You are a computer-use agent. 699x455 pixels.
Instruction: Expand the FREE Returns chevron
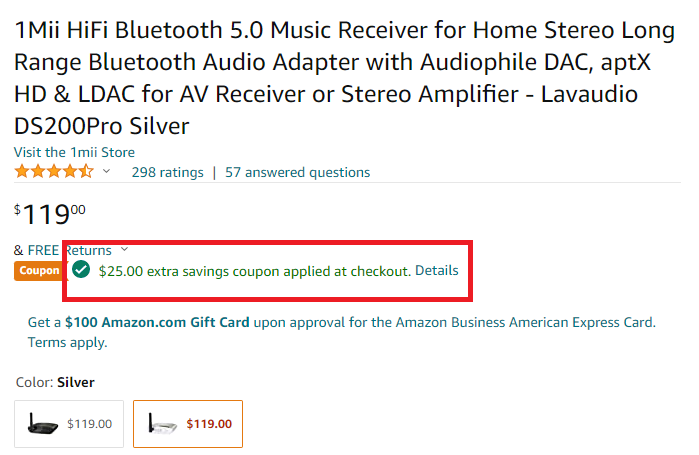124,249
